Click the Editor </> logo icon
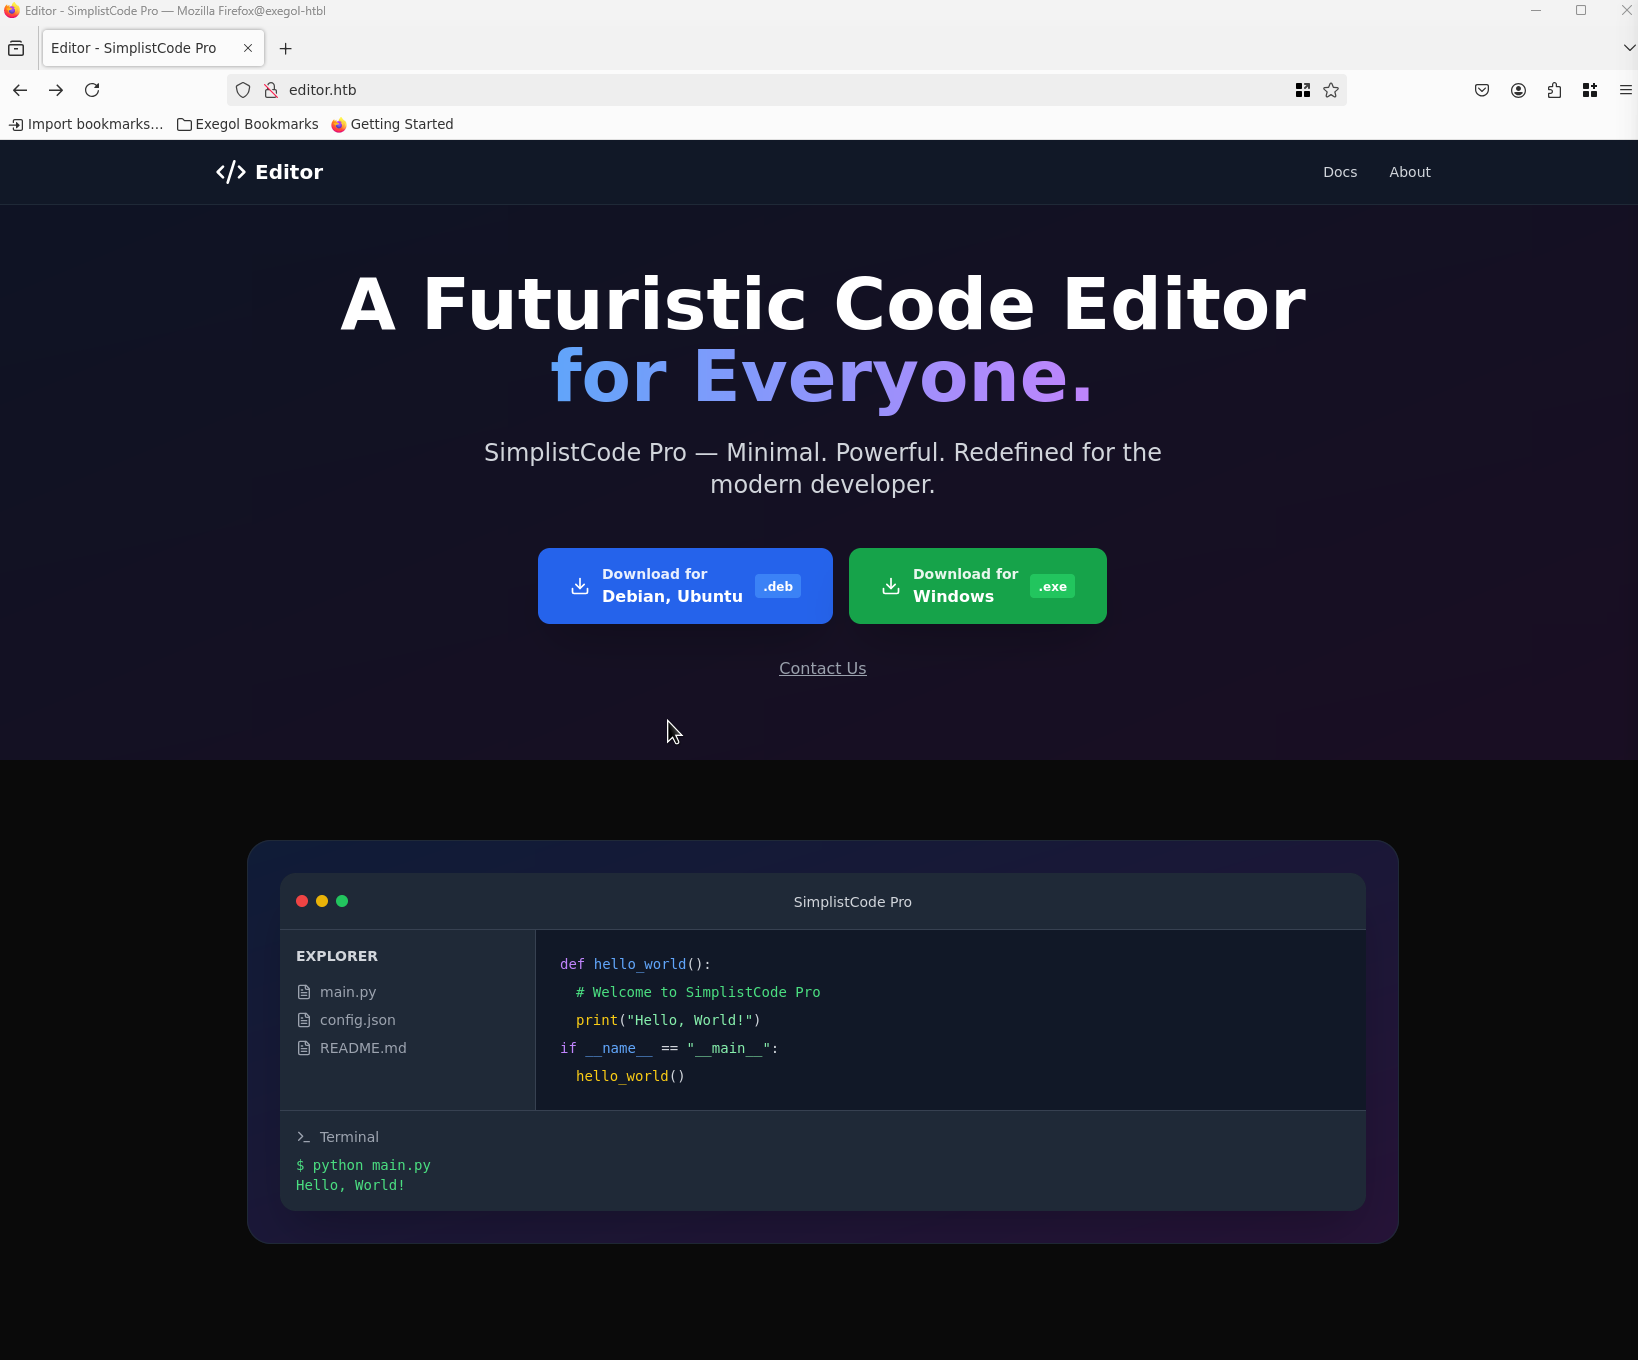The width and height of the screenshot is (1638, 1360). tap(231, 172)
